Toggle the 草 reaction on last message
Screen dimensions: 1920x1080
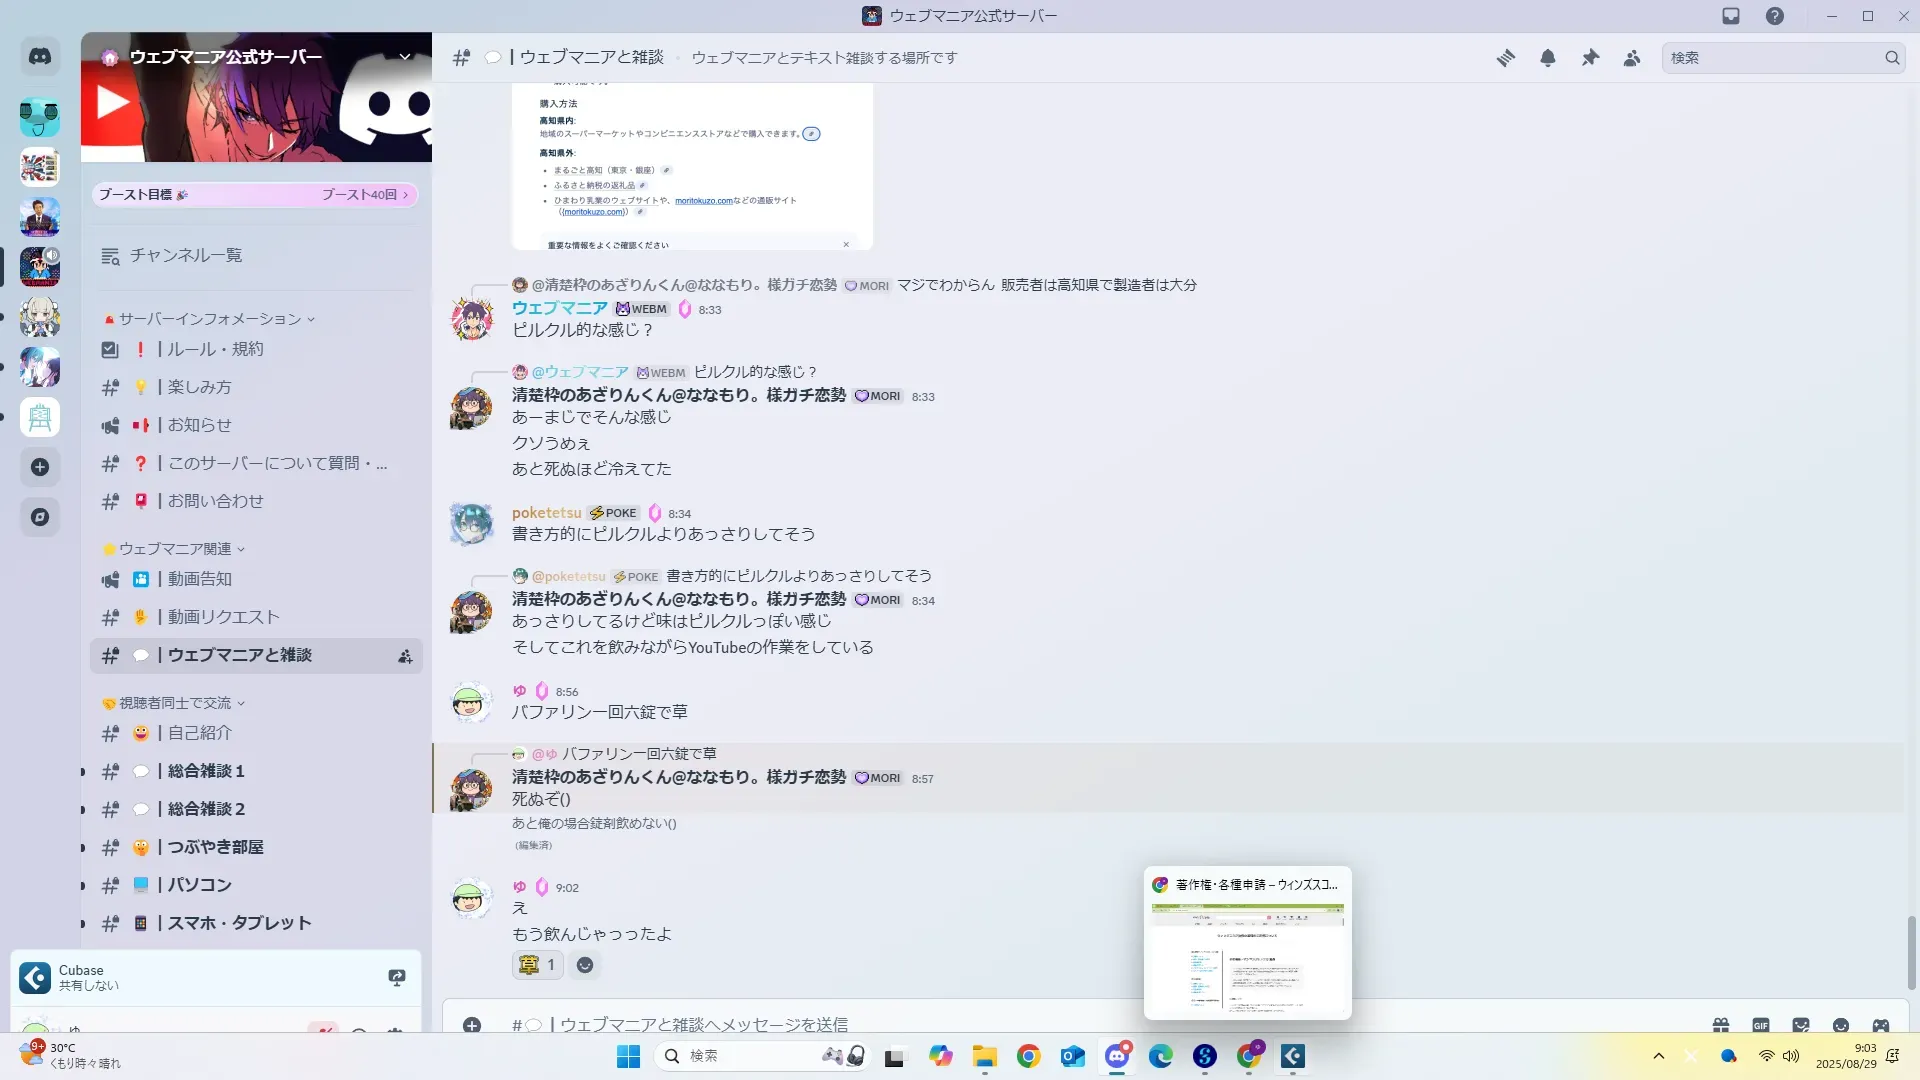click(x=537, y=965)
